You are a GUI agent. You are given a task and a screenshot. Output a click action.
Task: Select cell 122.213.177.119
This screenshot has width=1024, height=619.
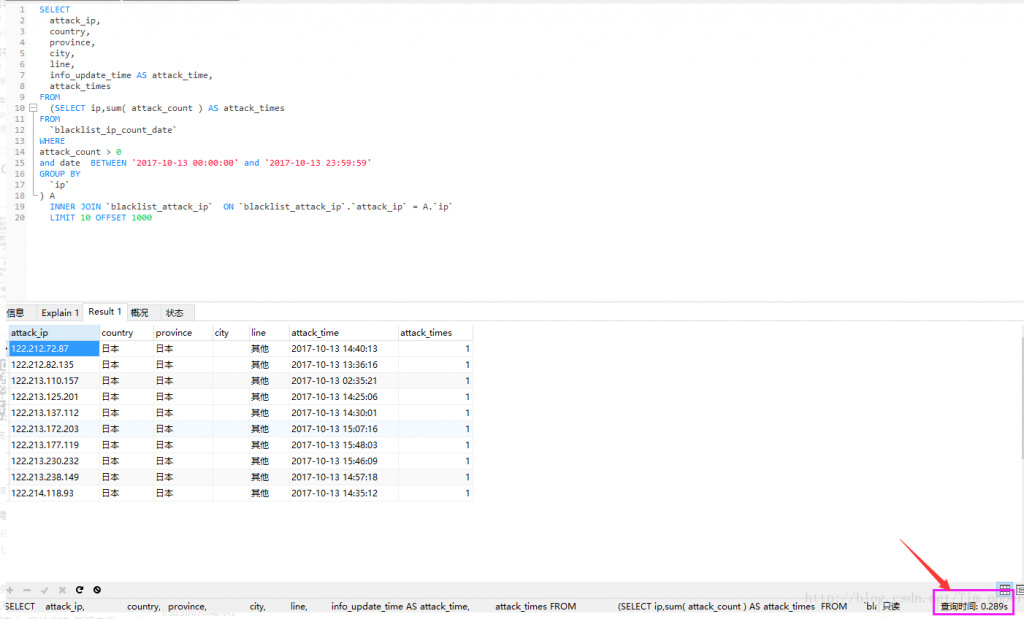[x=54, y=445]
